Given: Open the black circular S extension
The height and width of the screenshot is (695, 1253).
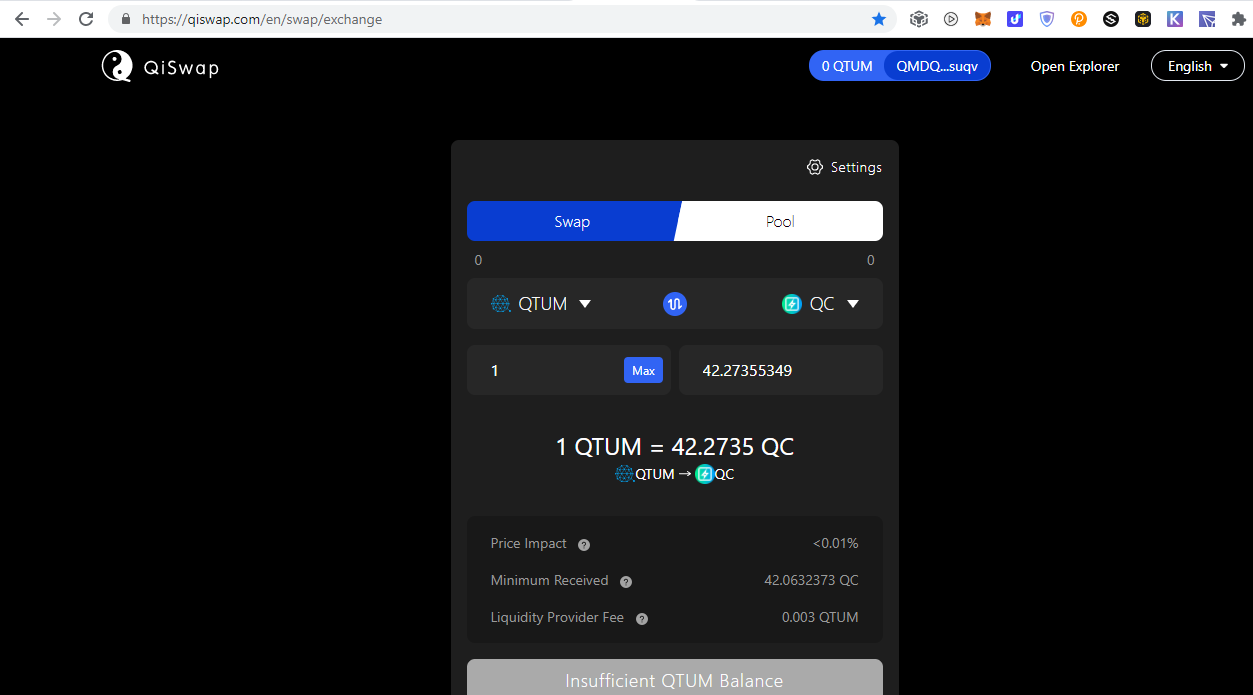Looking at the screenshot, I should tap(1111, 19).
